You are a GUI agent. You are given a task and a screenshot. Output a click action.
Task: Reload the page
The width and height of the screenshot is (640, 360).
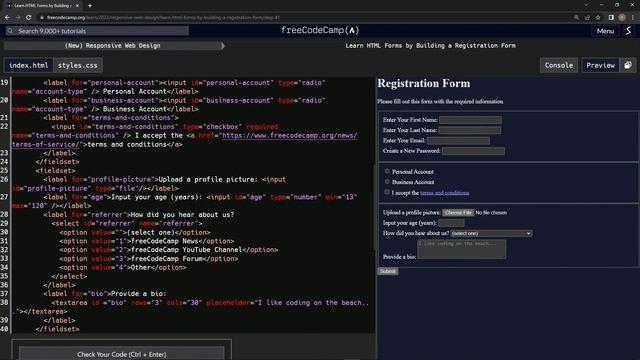(x=29, y=18)
